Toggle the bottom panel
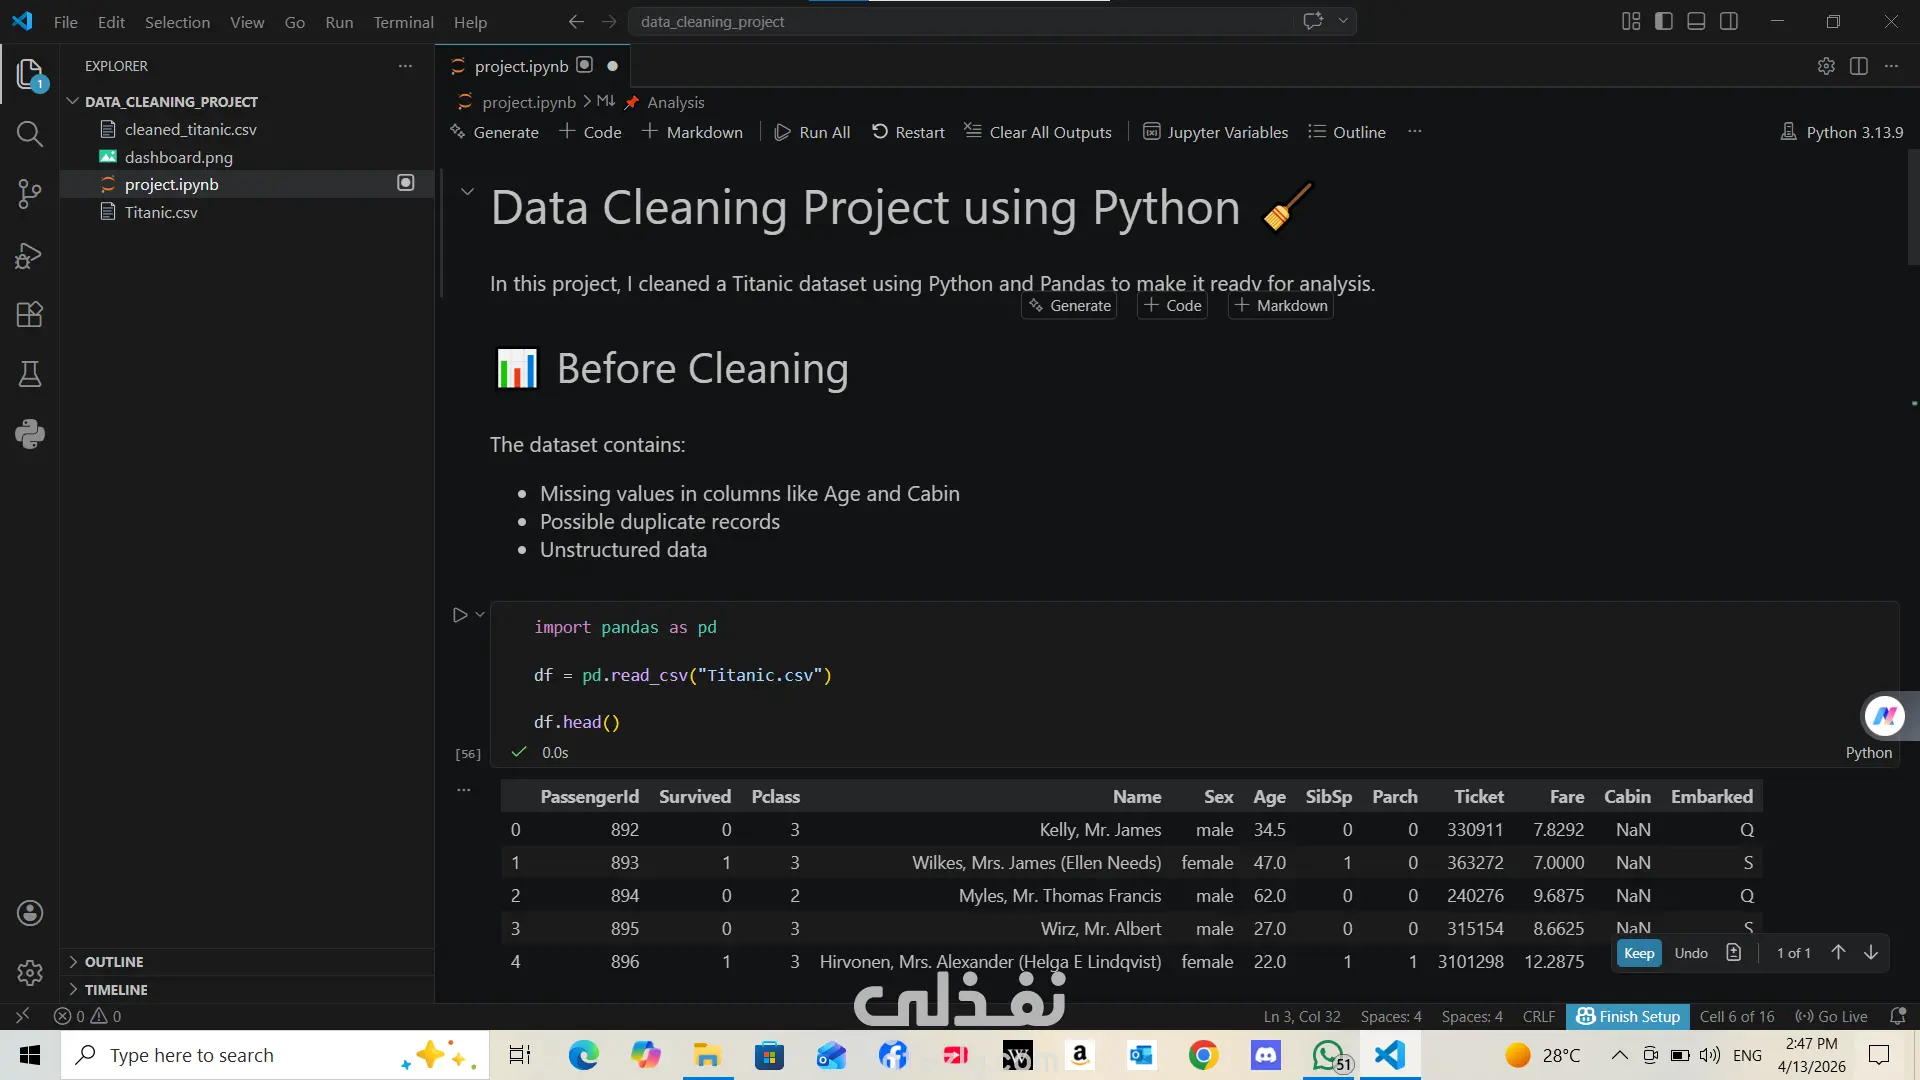Image resolution: width=1920 pixels, height=1080 pixels. pos(1696,21)
